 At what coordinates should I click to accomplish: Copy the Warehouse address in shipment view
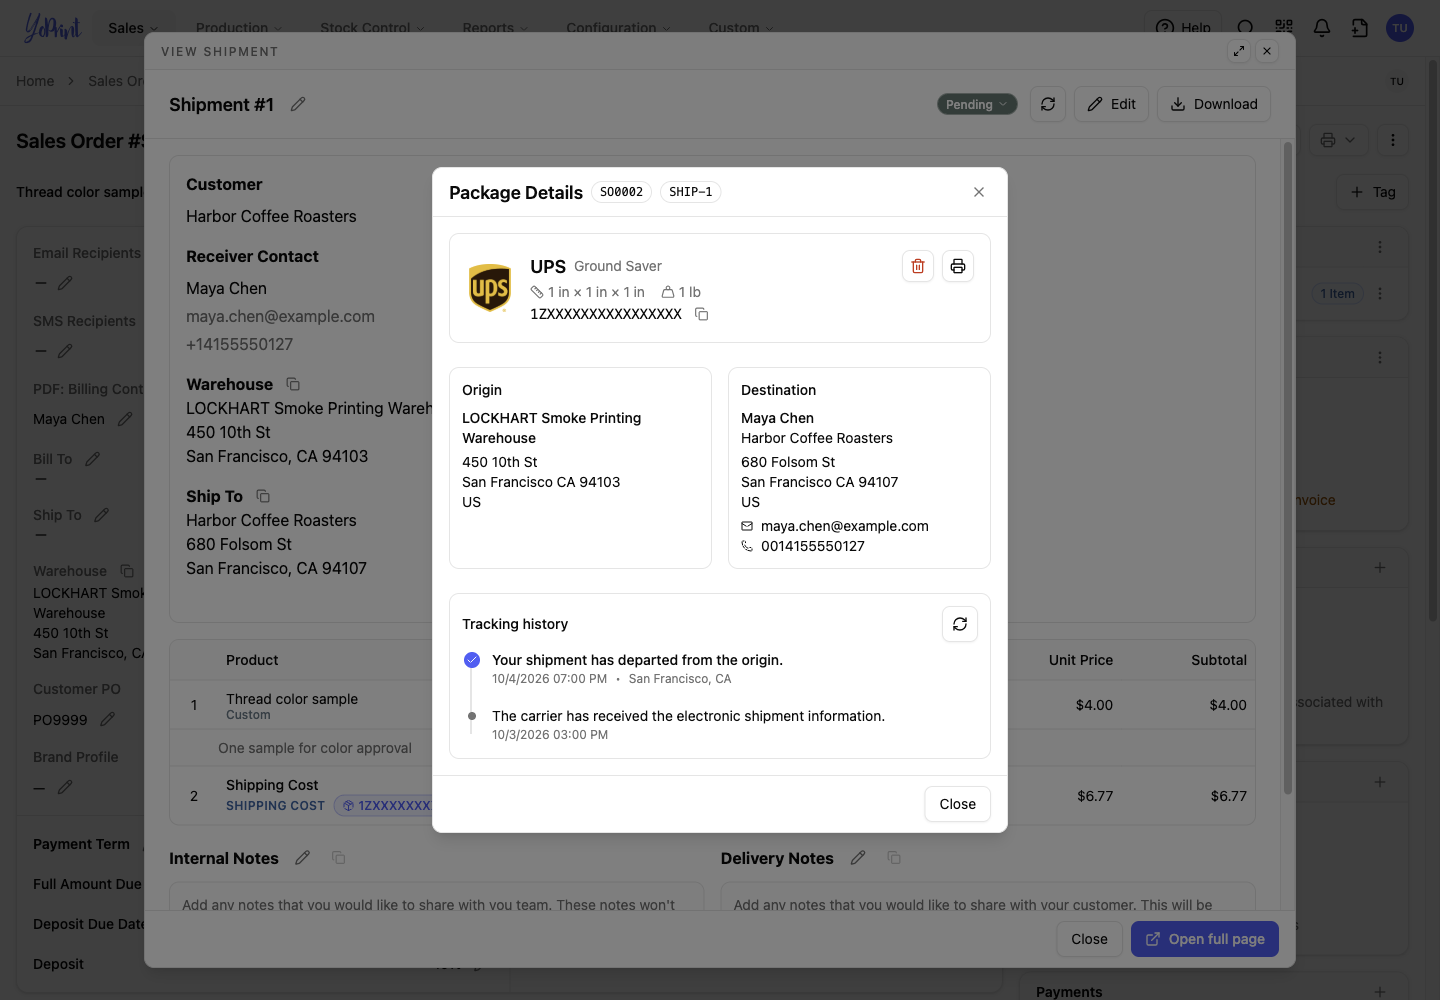(x=293, y=384)
